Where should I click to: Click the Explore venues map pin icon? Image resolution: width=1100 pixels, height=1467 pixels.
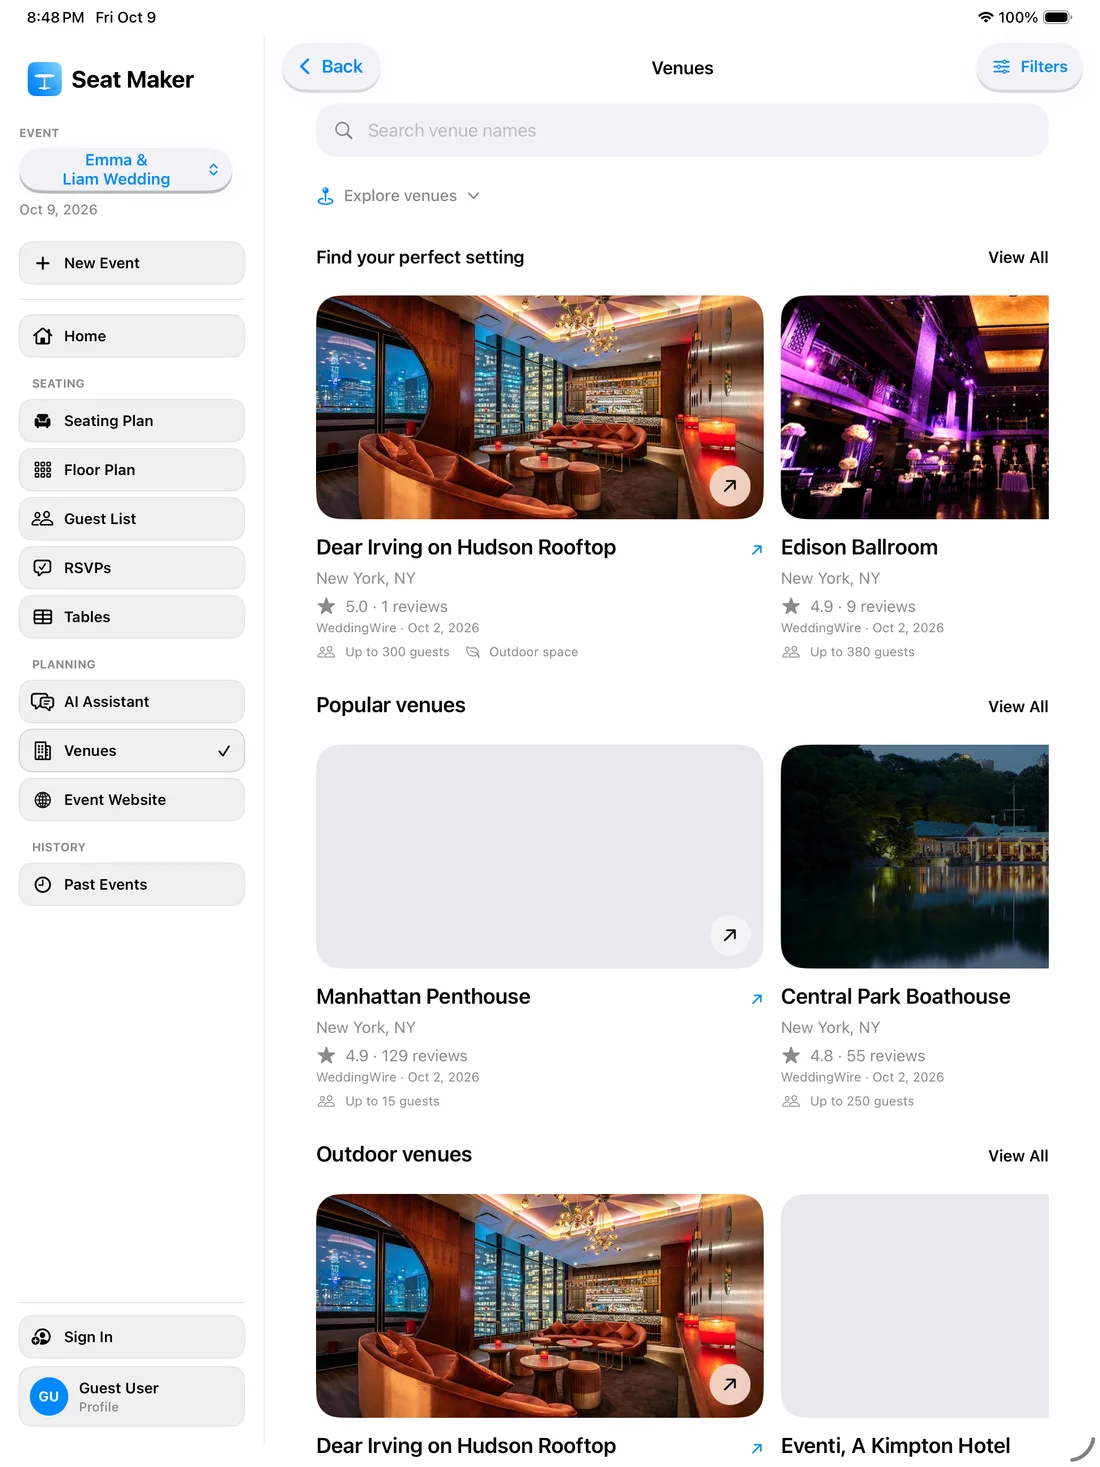[x=325, y=196]
